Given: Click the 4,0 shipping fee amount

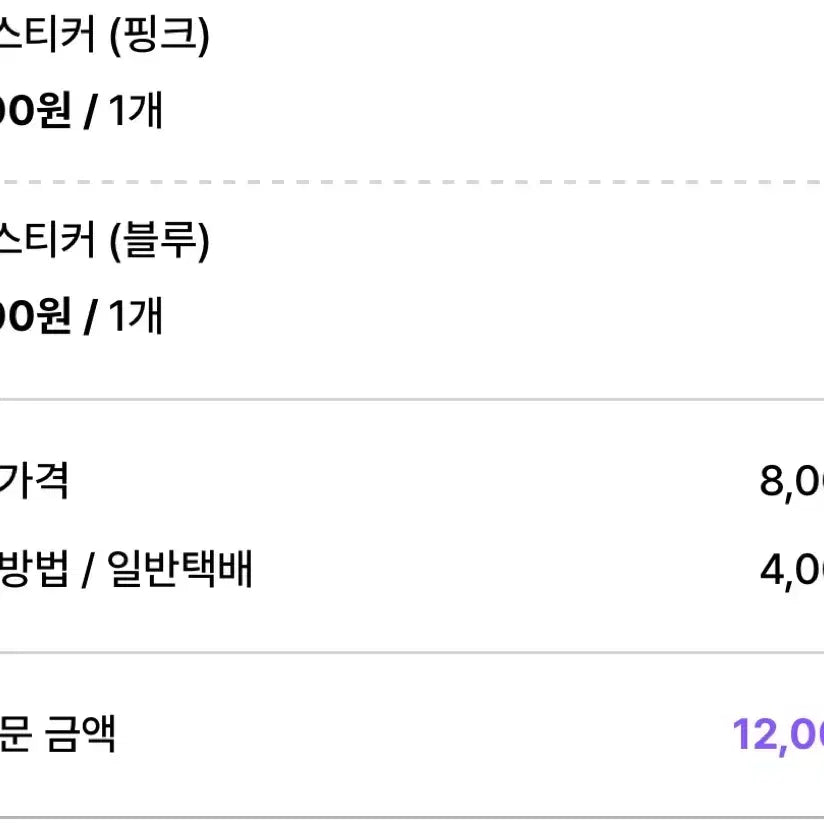Looking at the screenshot, I should (x=791, y=571).
